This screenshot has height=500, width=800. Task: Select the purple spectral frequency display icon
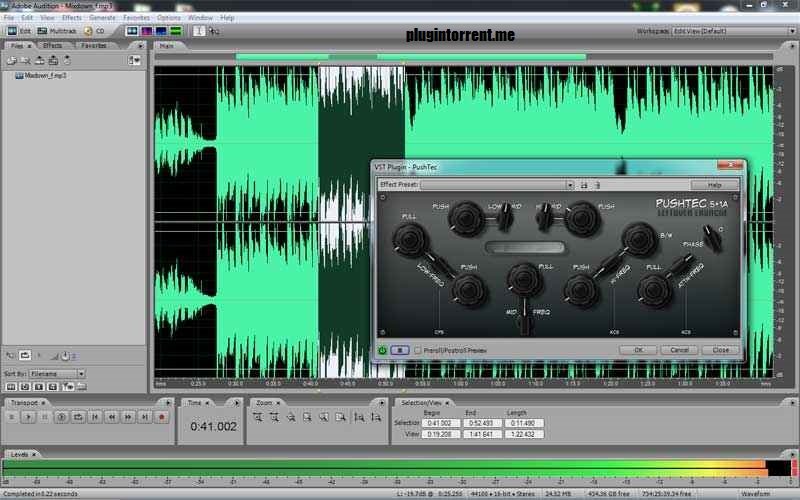tap(147, 31)
